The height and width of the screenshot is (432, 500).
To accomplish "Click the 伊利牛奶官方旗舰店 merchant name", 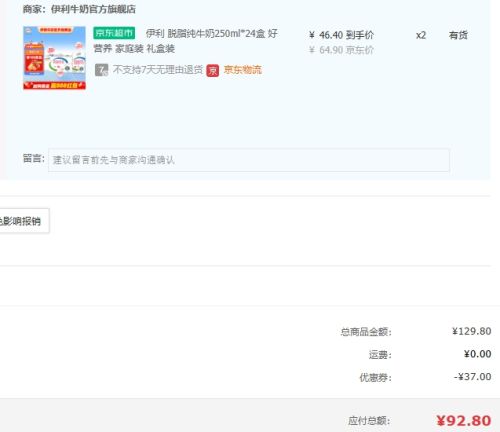I will [93, 9].
